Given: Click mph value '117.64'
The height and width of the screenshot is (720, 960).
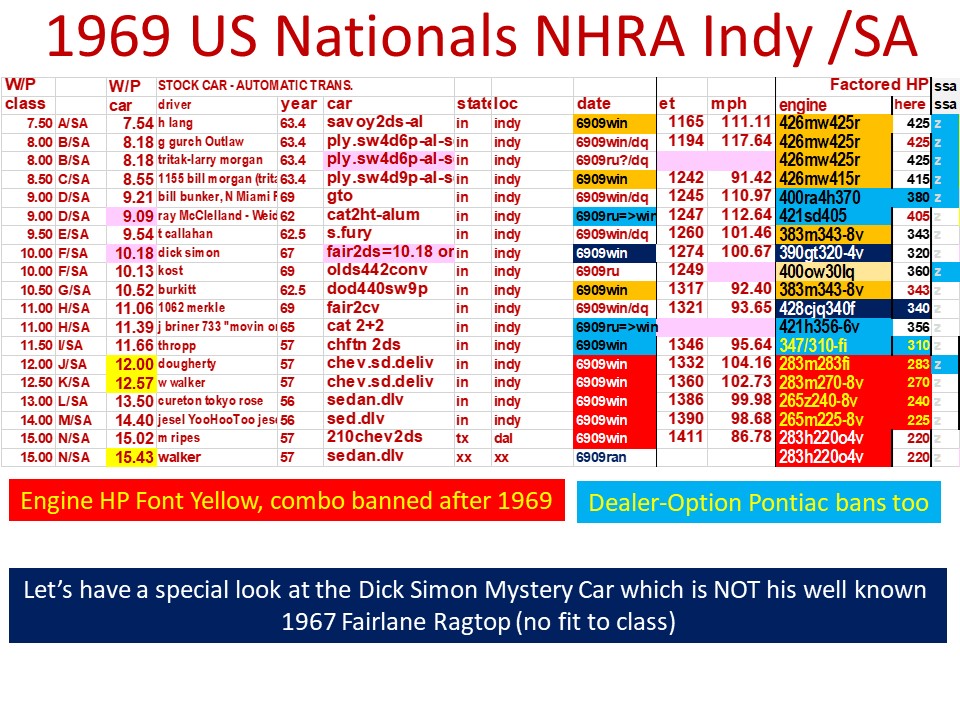Looking at the screenshot, I should coord(746,141).
